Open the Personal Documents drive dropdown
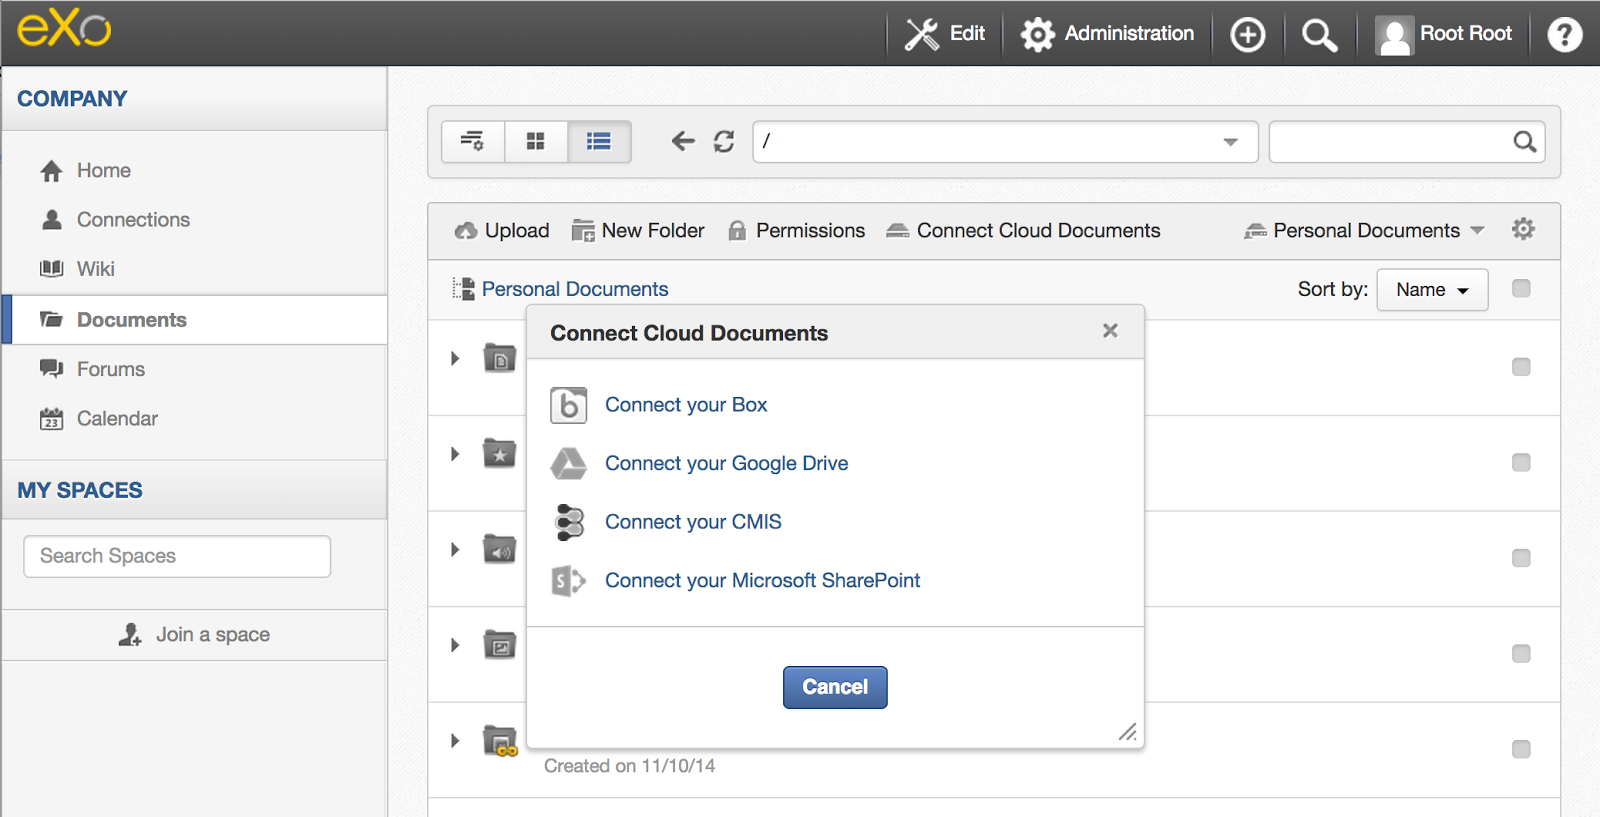The image size is (1600, 817). click(1364, 231)
